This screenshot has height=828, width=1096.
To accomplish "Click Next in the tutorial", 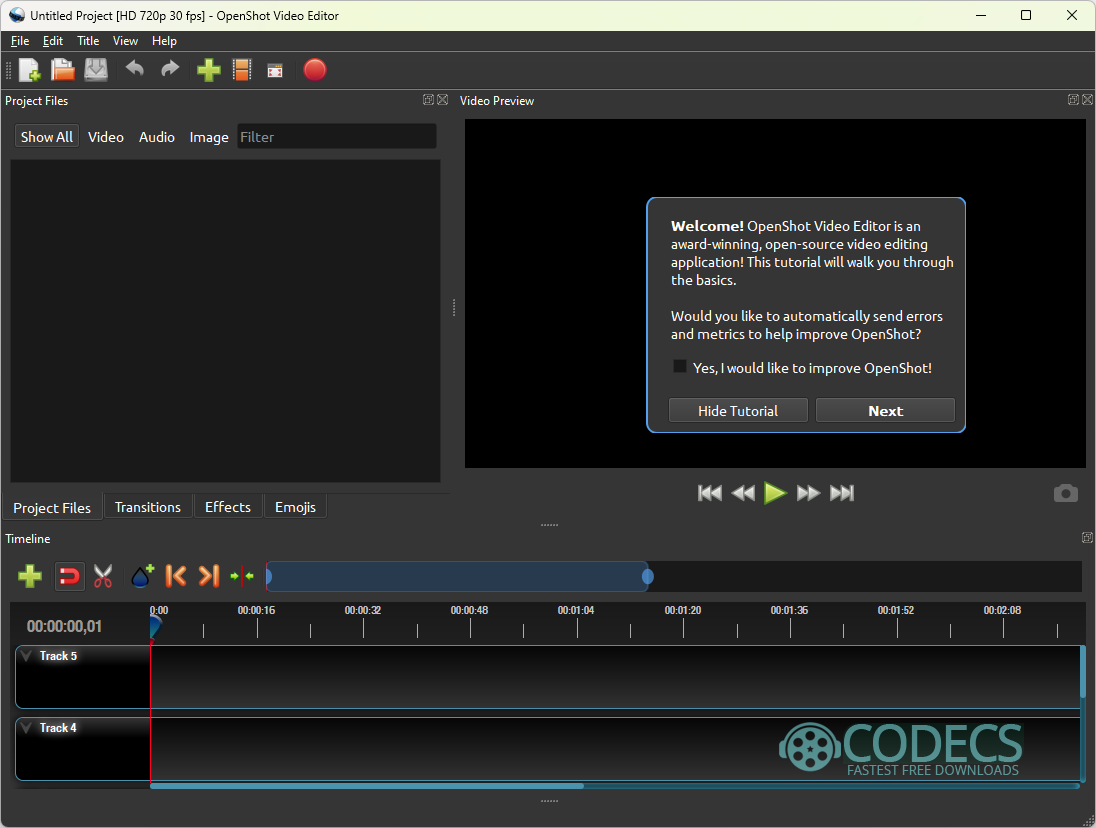I will 886,411.
